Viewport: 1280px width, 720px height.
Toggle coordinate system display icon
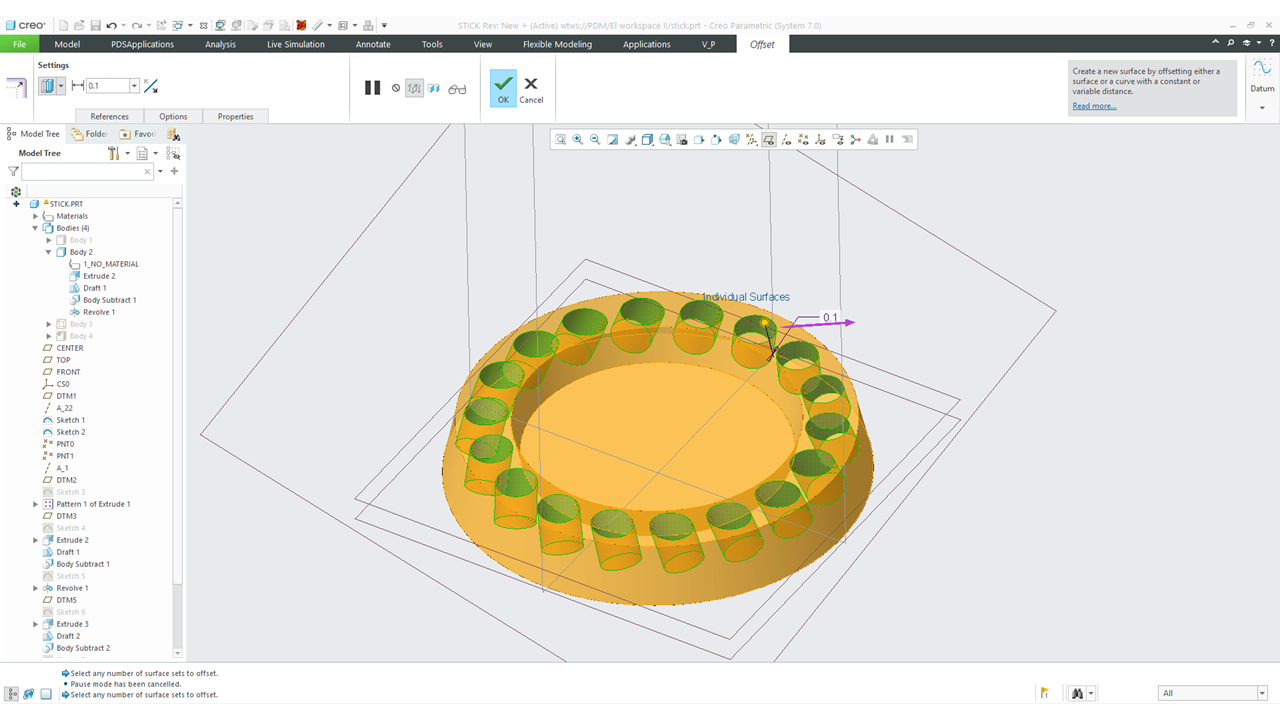point(820,140)
